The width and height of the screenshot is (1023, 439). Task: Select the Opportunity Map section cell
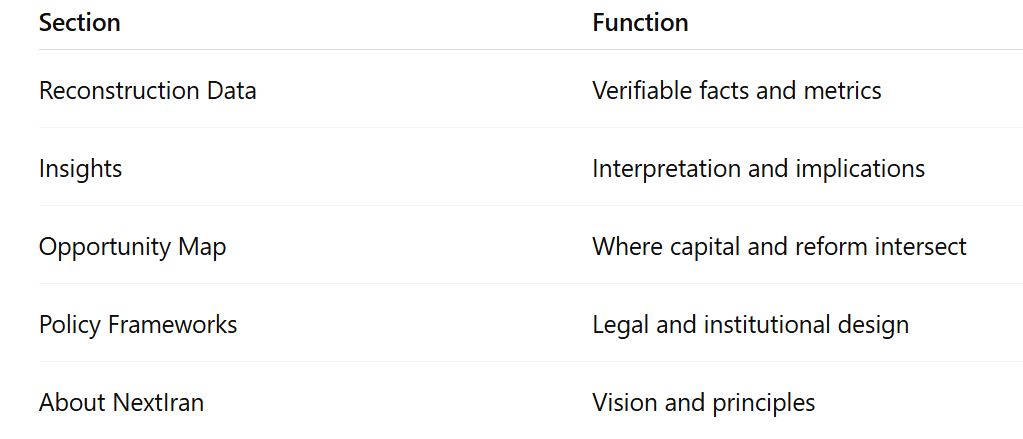click(x=132, y=247)
